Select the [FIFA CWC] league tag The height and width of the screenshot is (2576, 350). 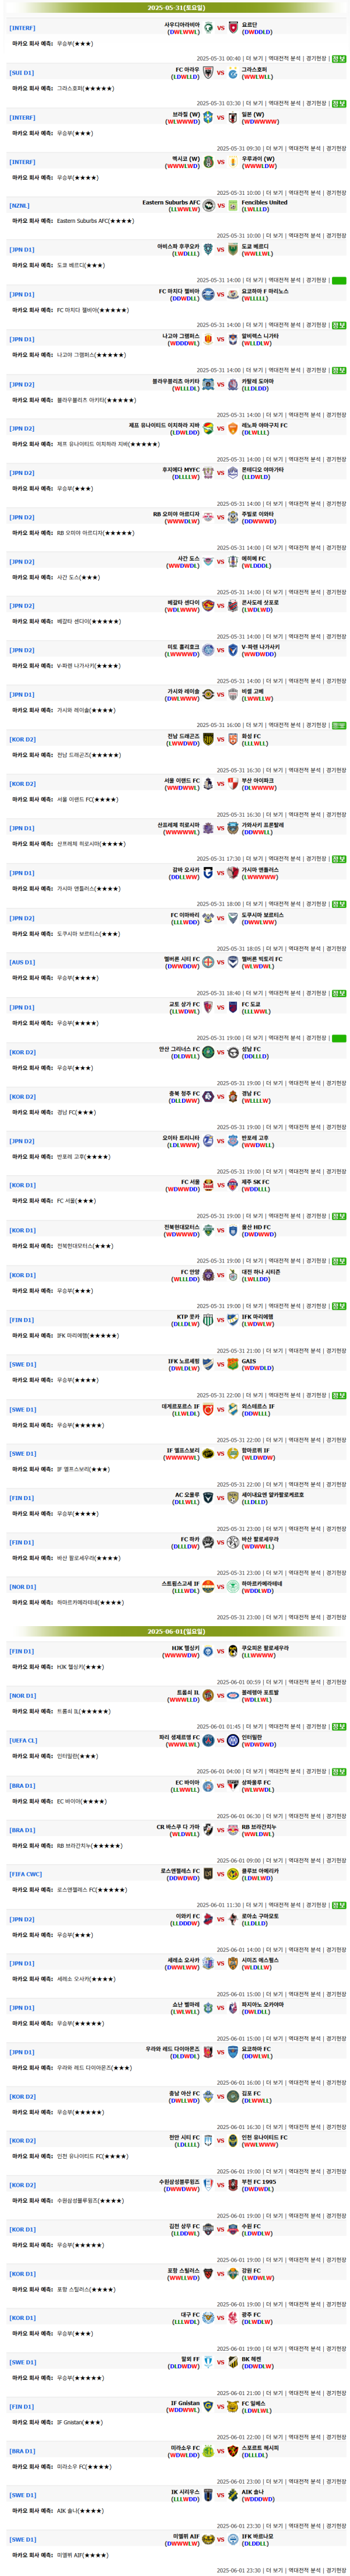pyautogui.click(x=26, y=1875)
